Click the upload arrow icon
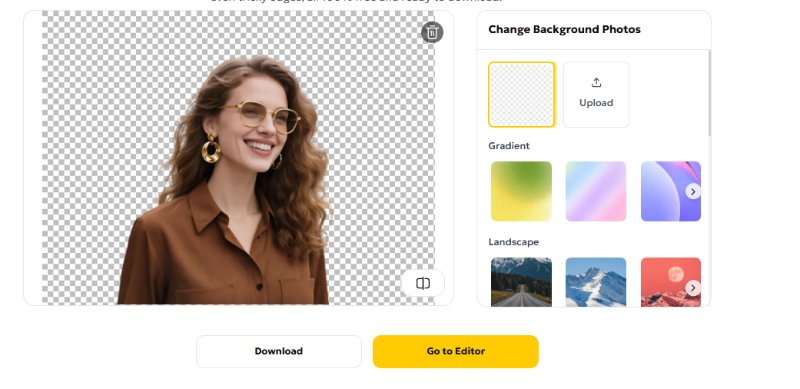Image resolution: width=800 pixels, height=389 pixels. (x=596, y=83)
